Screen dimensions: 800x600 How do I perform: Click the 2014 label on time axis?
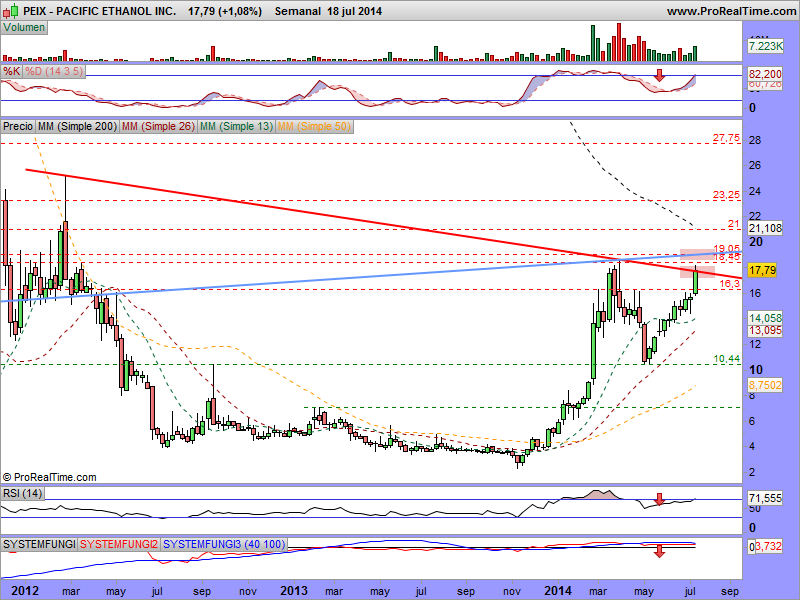pyautogui.click(x=558, y=591)
